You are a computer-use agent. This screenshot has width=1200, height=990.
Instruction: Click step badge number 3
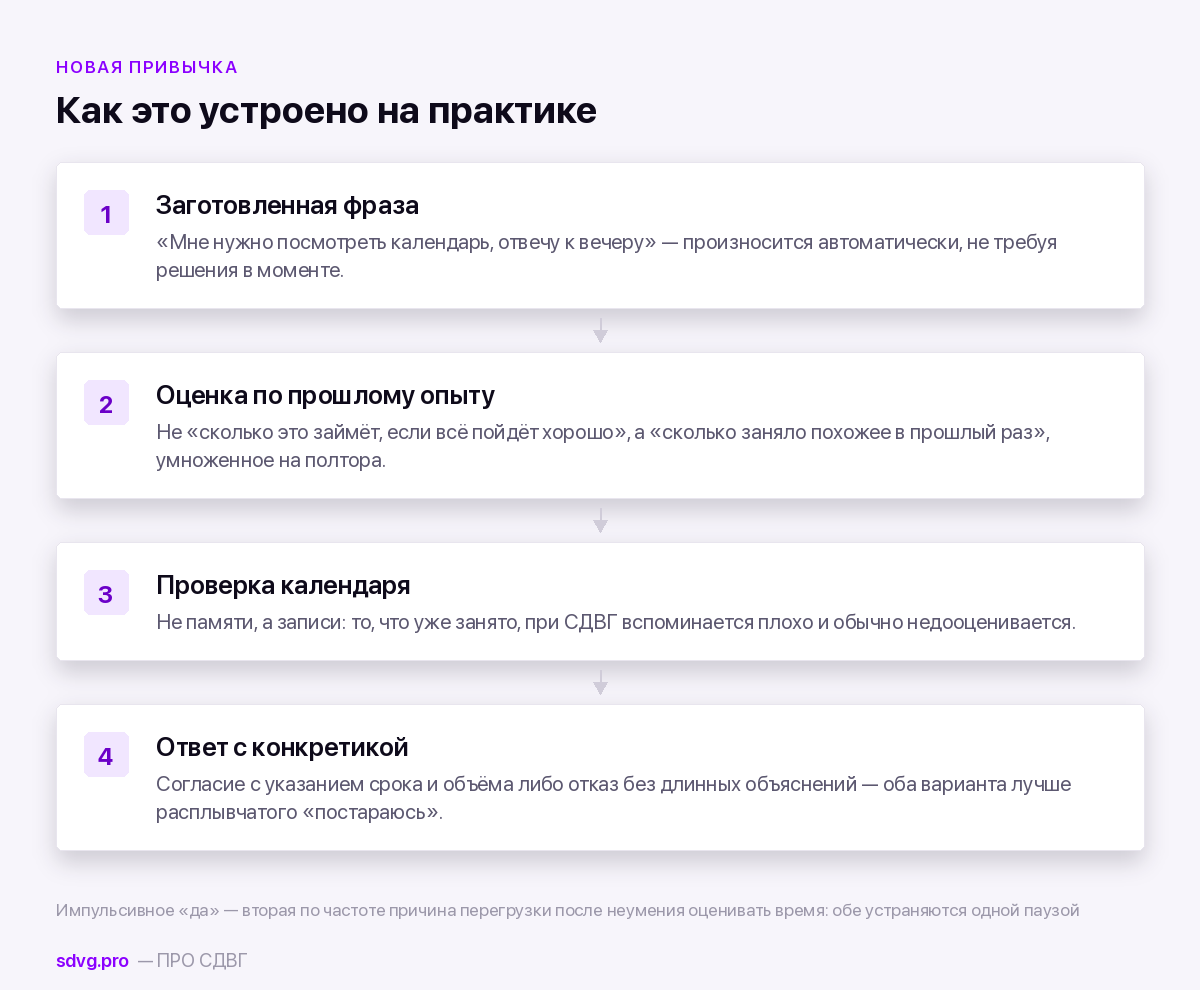coord(106,593)
